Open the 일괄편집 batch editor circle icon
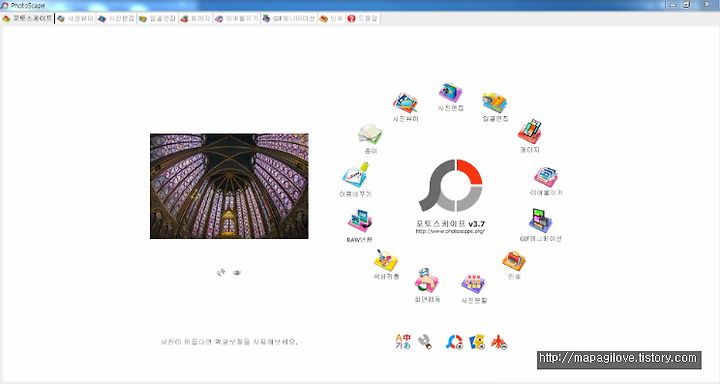Image resolution: width=720 pixels, height=384 pixels. [x=495, y=102]
